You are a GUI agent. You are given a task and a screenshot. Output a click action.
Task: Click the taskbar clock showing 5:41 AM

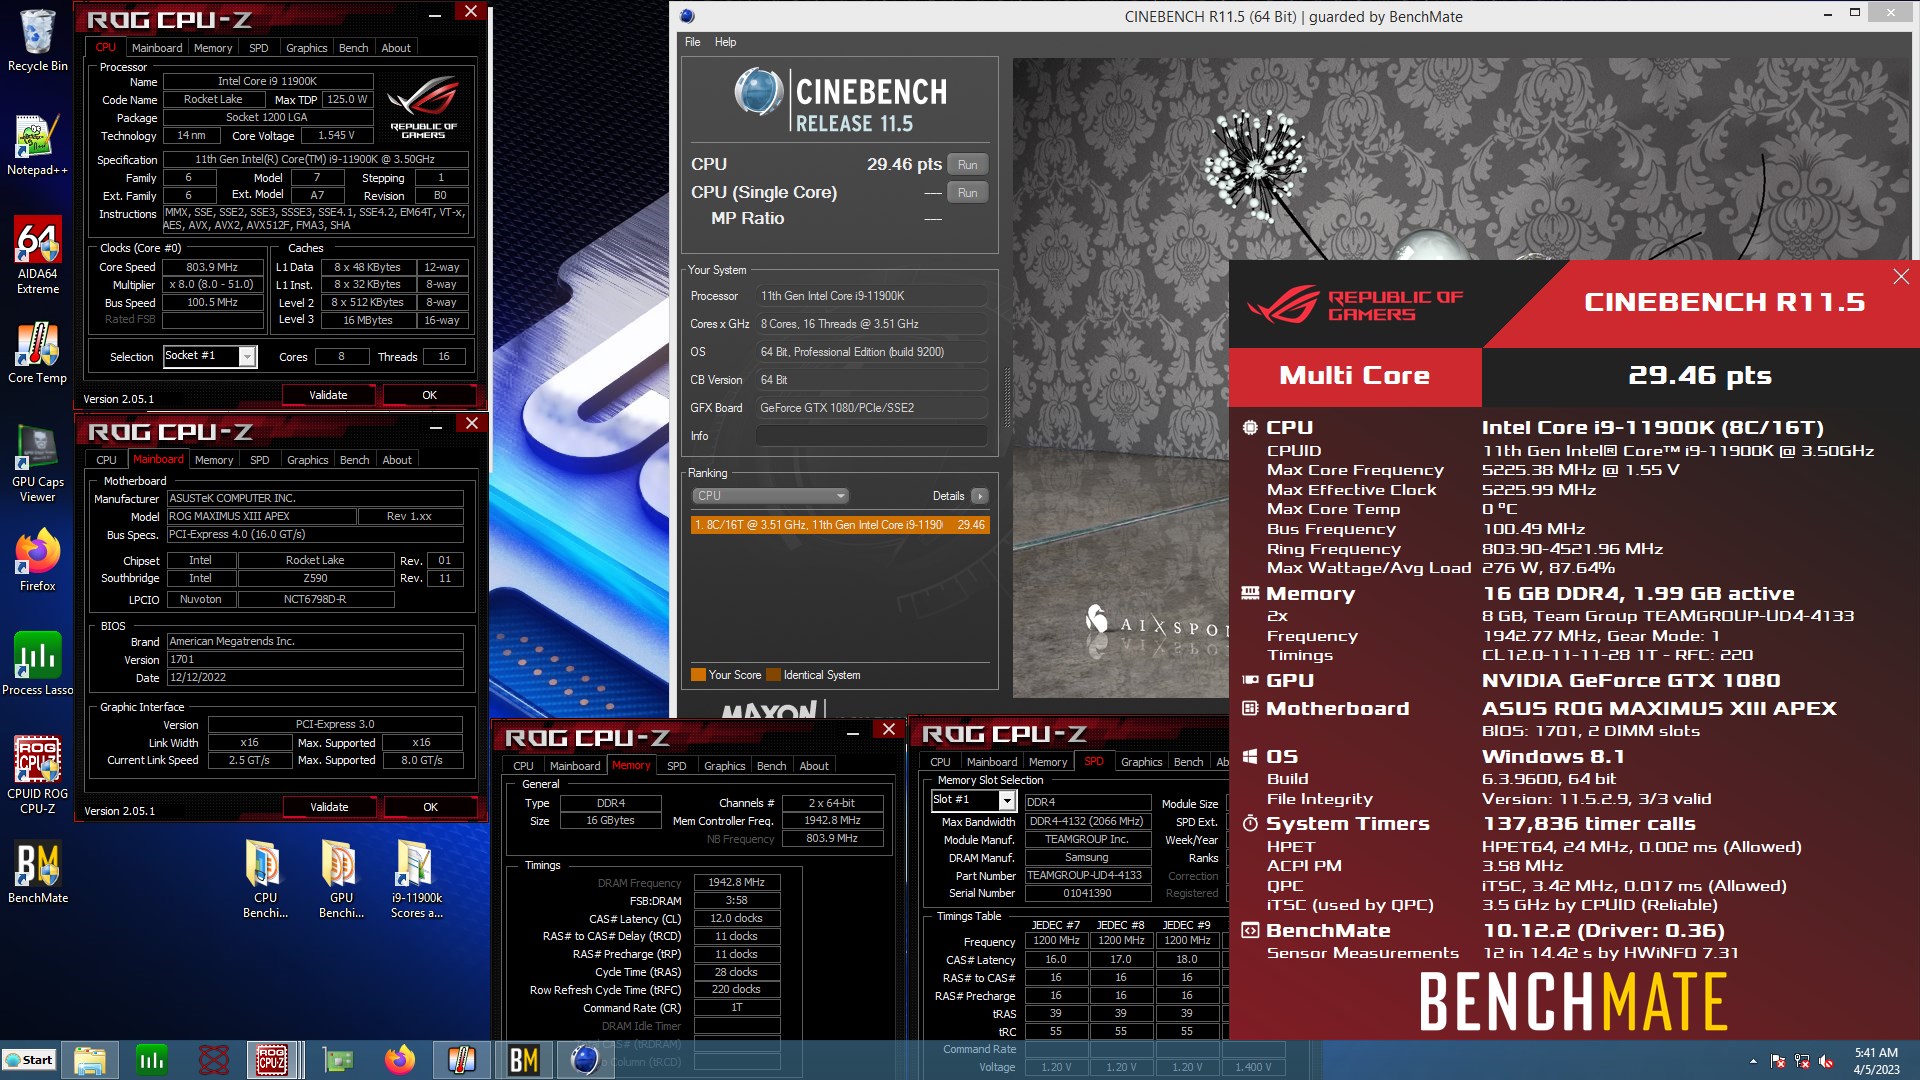point(1876,1061)
